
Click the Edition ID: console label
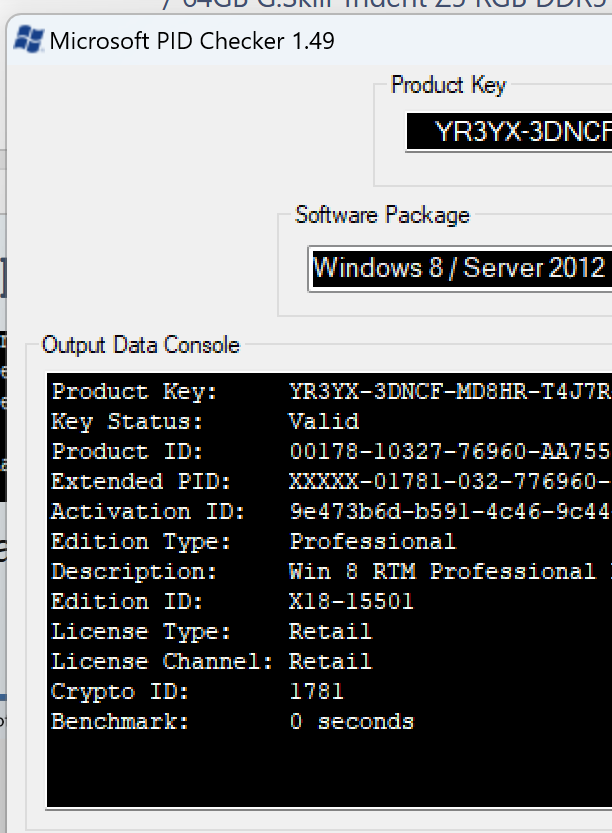(x=127, y=601)
